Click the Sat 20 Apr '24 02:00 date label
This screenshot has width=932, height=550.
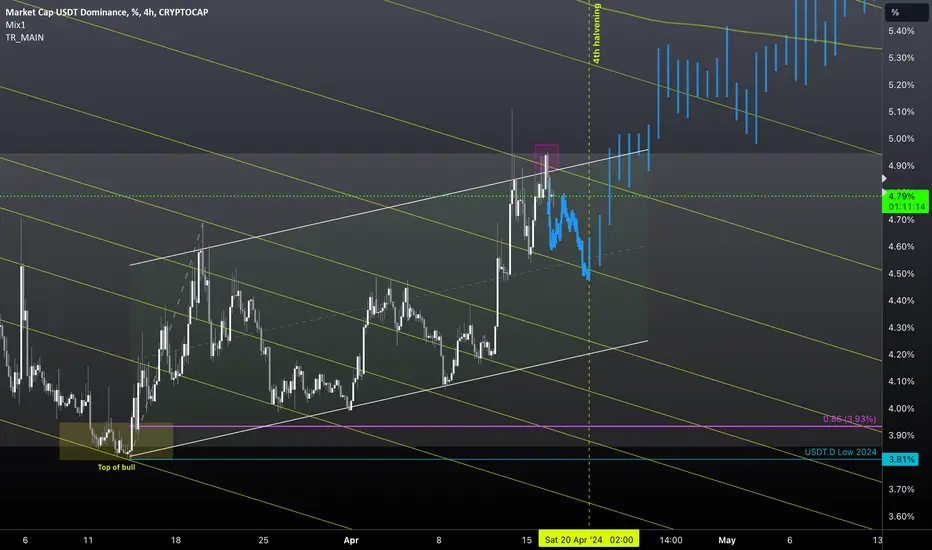point(588,540)
